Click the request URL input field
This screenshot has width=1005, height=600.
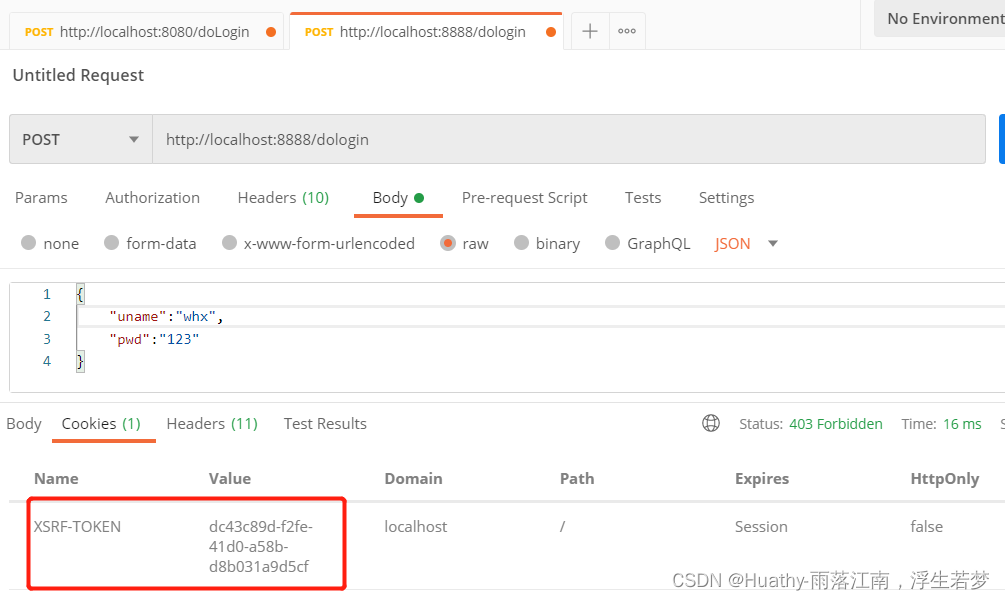click(568, 139)
